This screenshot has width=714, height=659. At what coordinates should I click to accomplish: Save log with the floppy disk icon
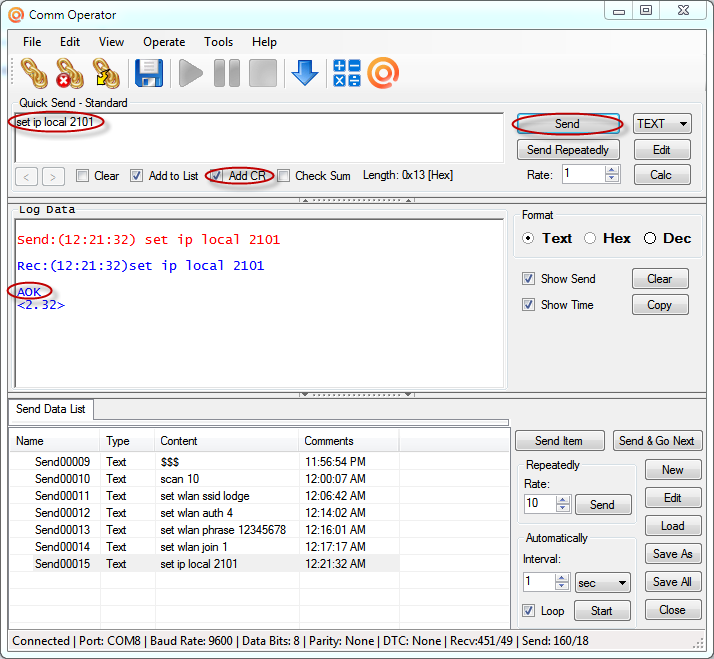pos(149,73)
